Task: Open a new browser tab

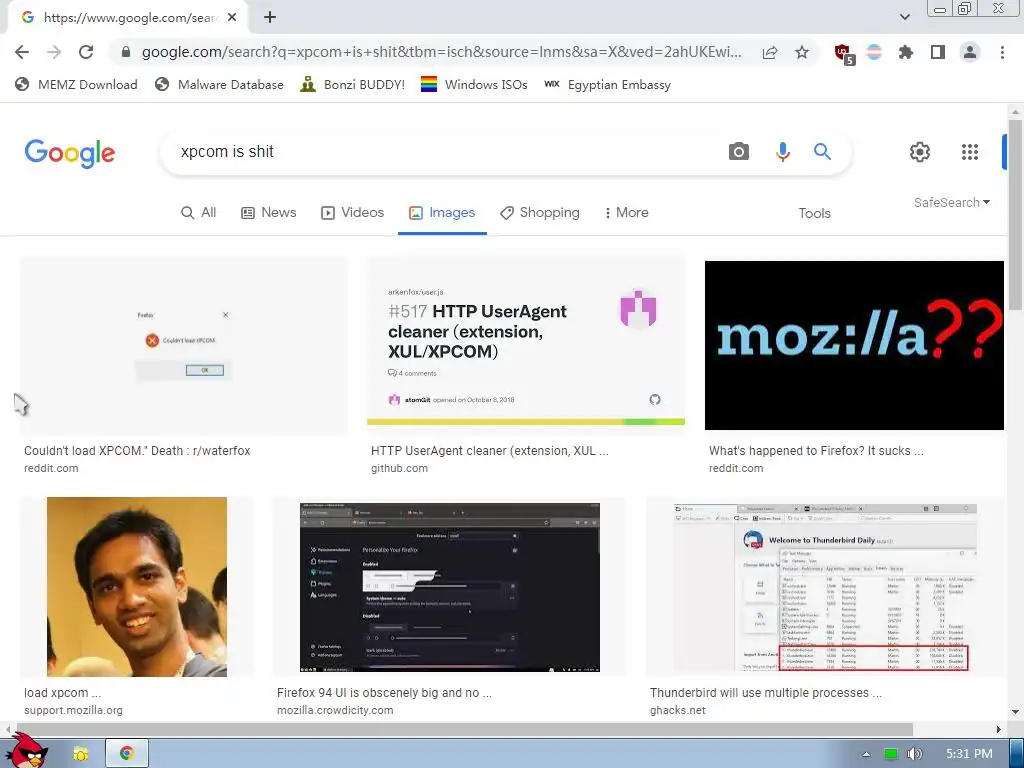Action: pyautogui.click(x=270, y=18)
